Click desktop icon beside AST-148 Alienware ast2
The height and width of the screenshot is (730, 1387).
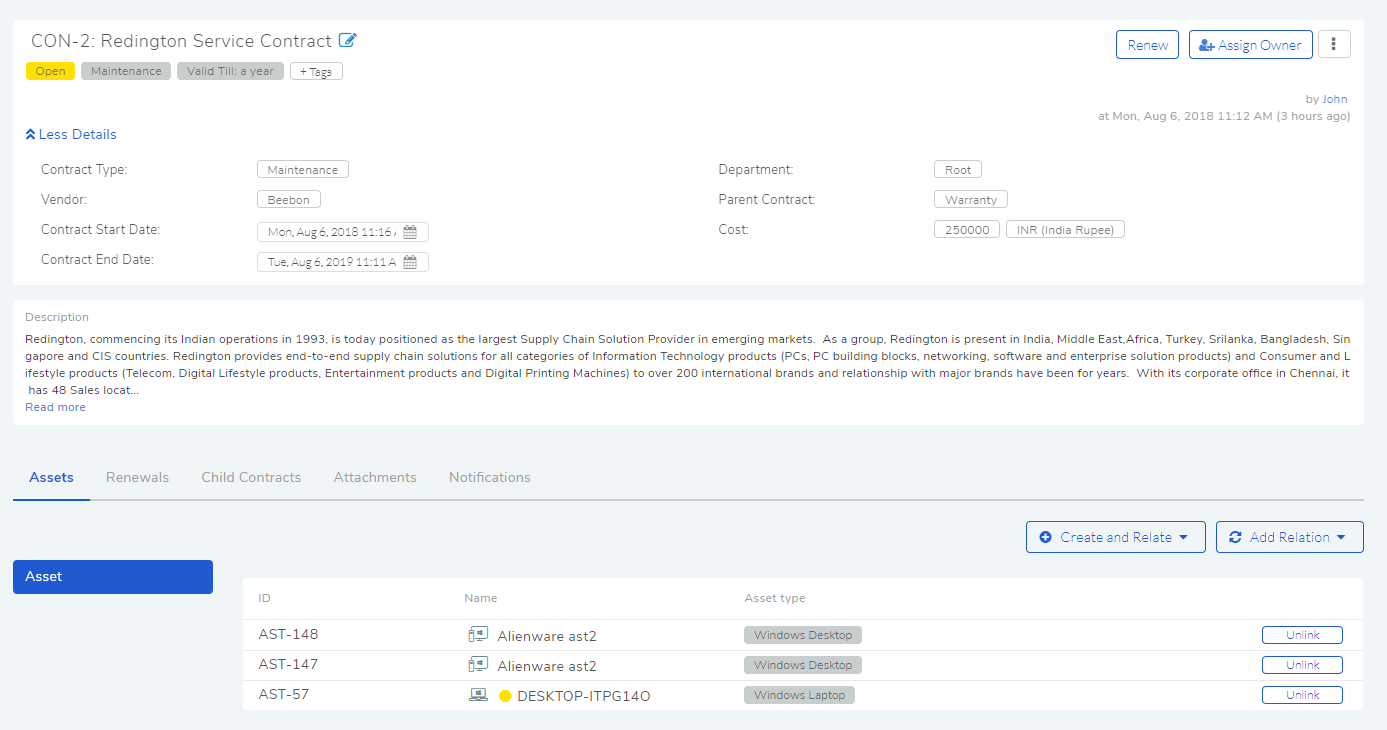click(x=478, y=635)
